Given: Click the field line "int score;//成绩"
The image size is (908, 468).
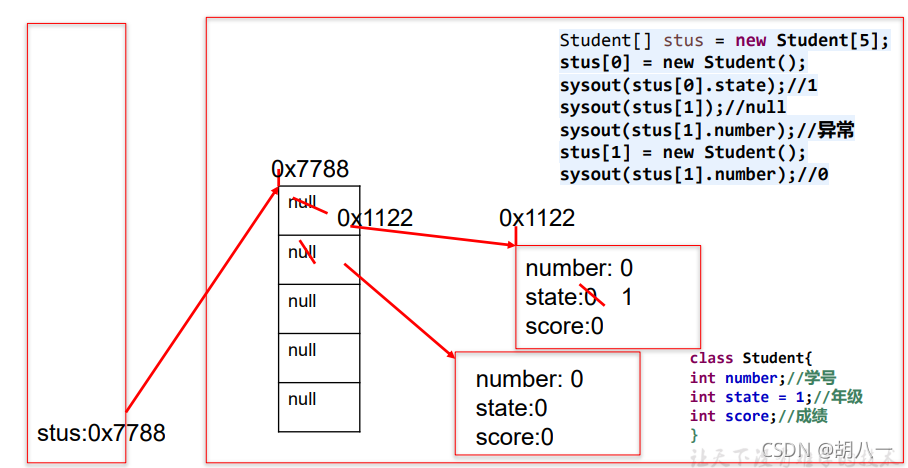Looking at the screenshot, I should point(759,416).
